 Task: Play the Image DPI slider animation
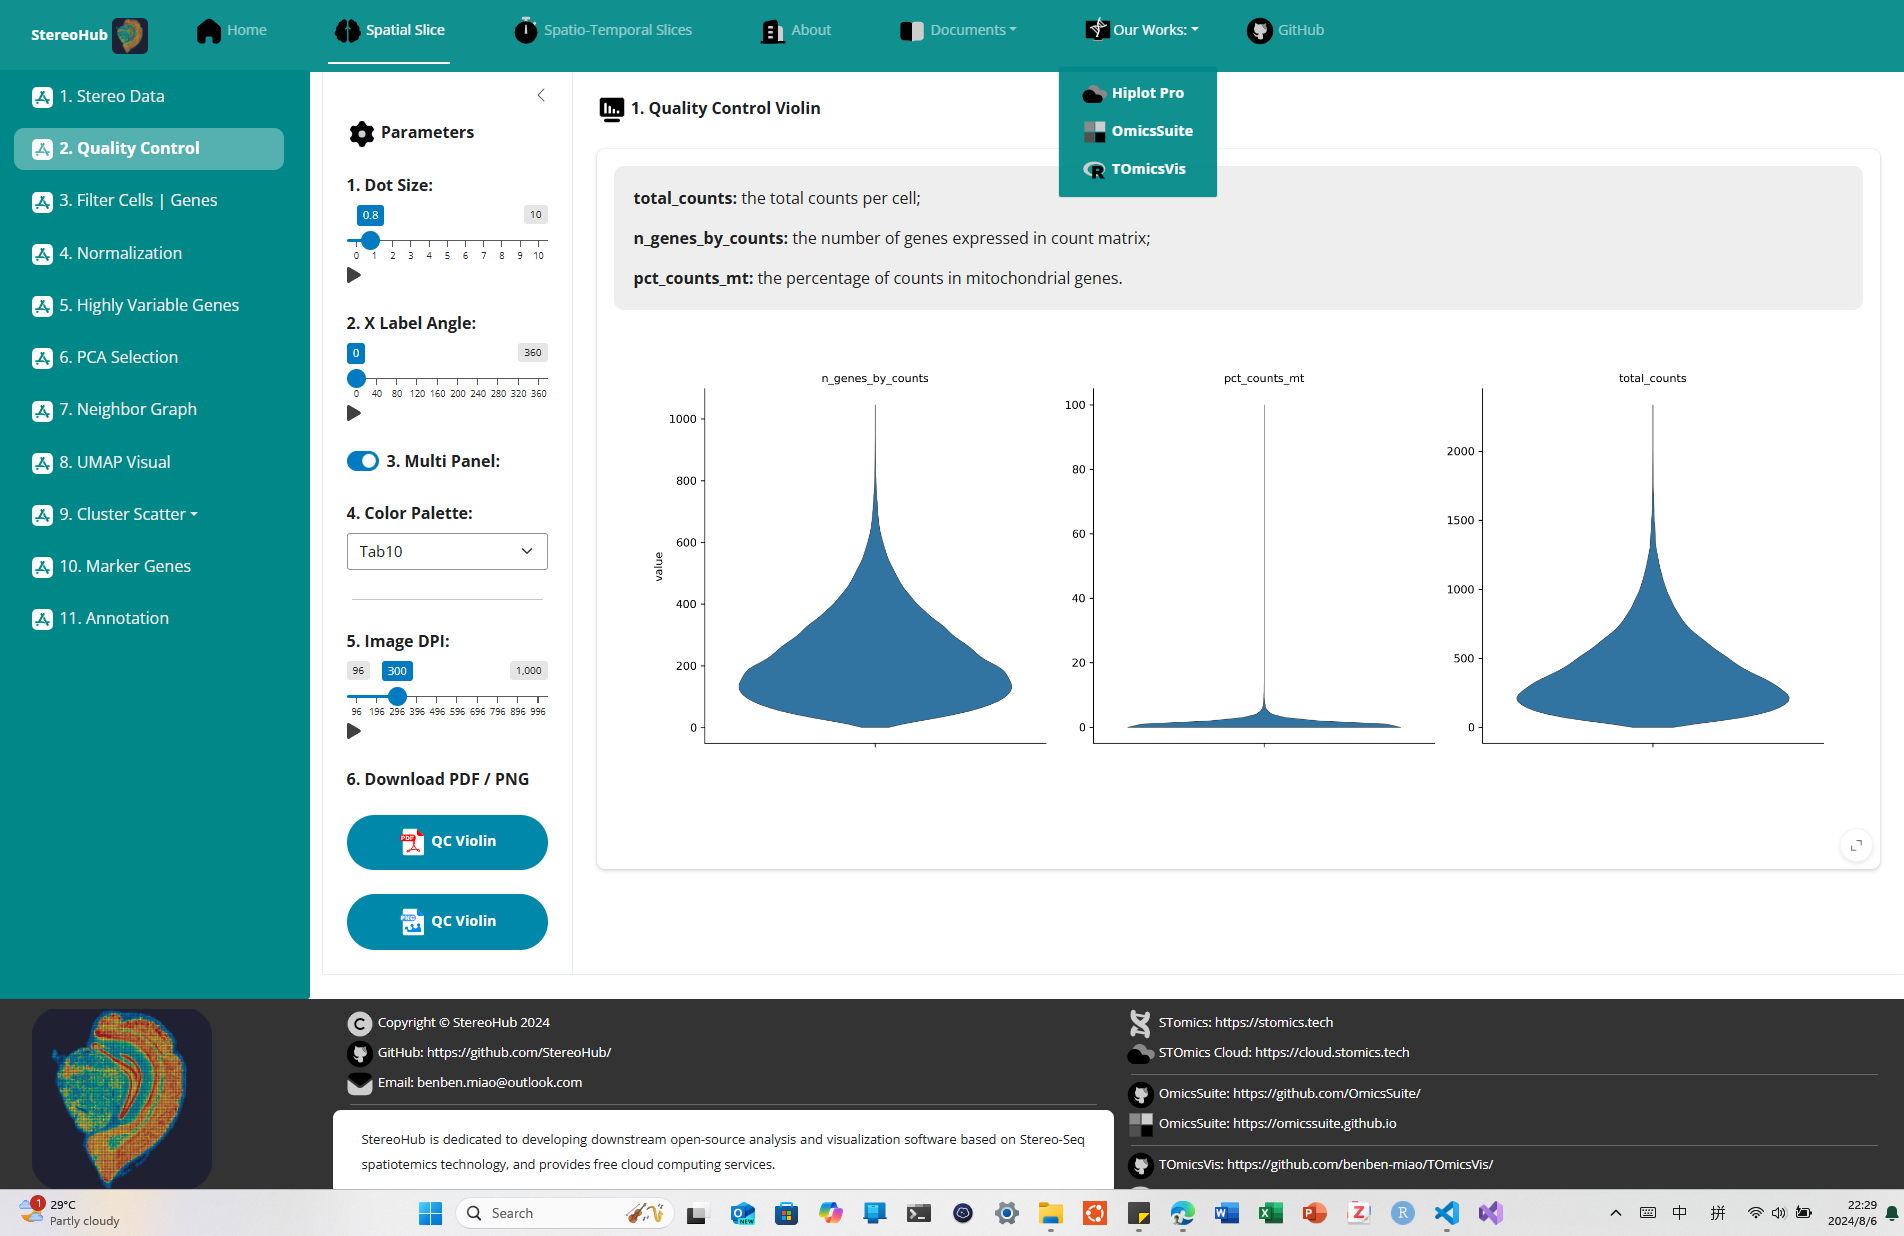[354, 732]
